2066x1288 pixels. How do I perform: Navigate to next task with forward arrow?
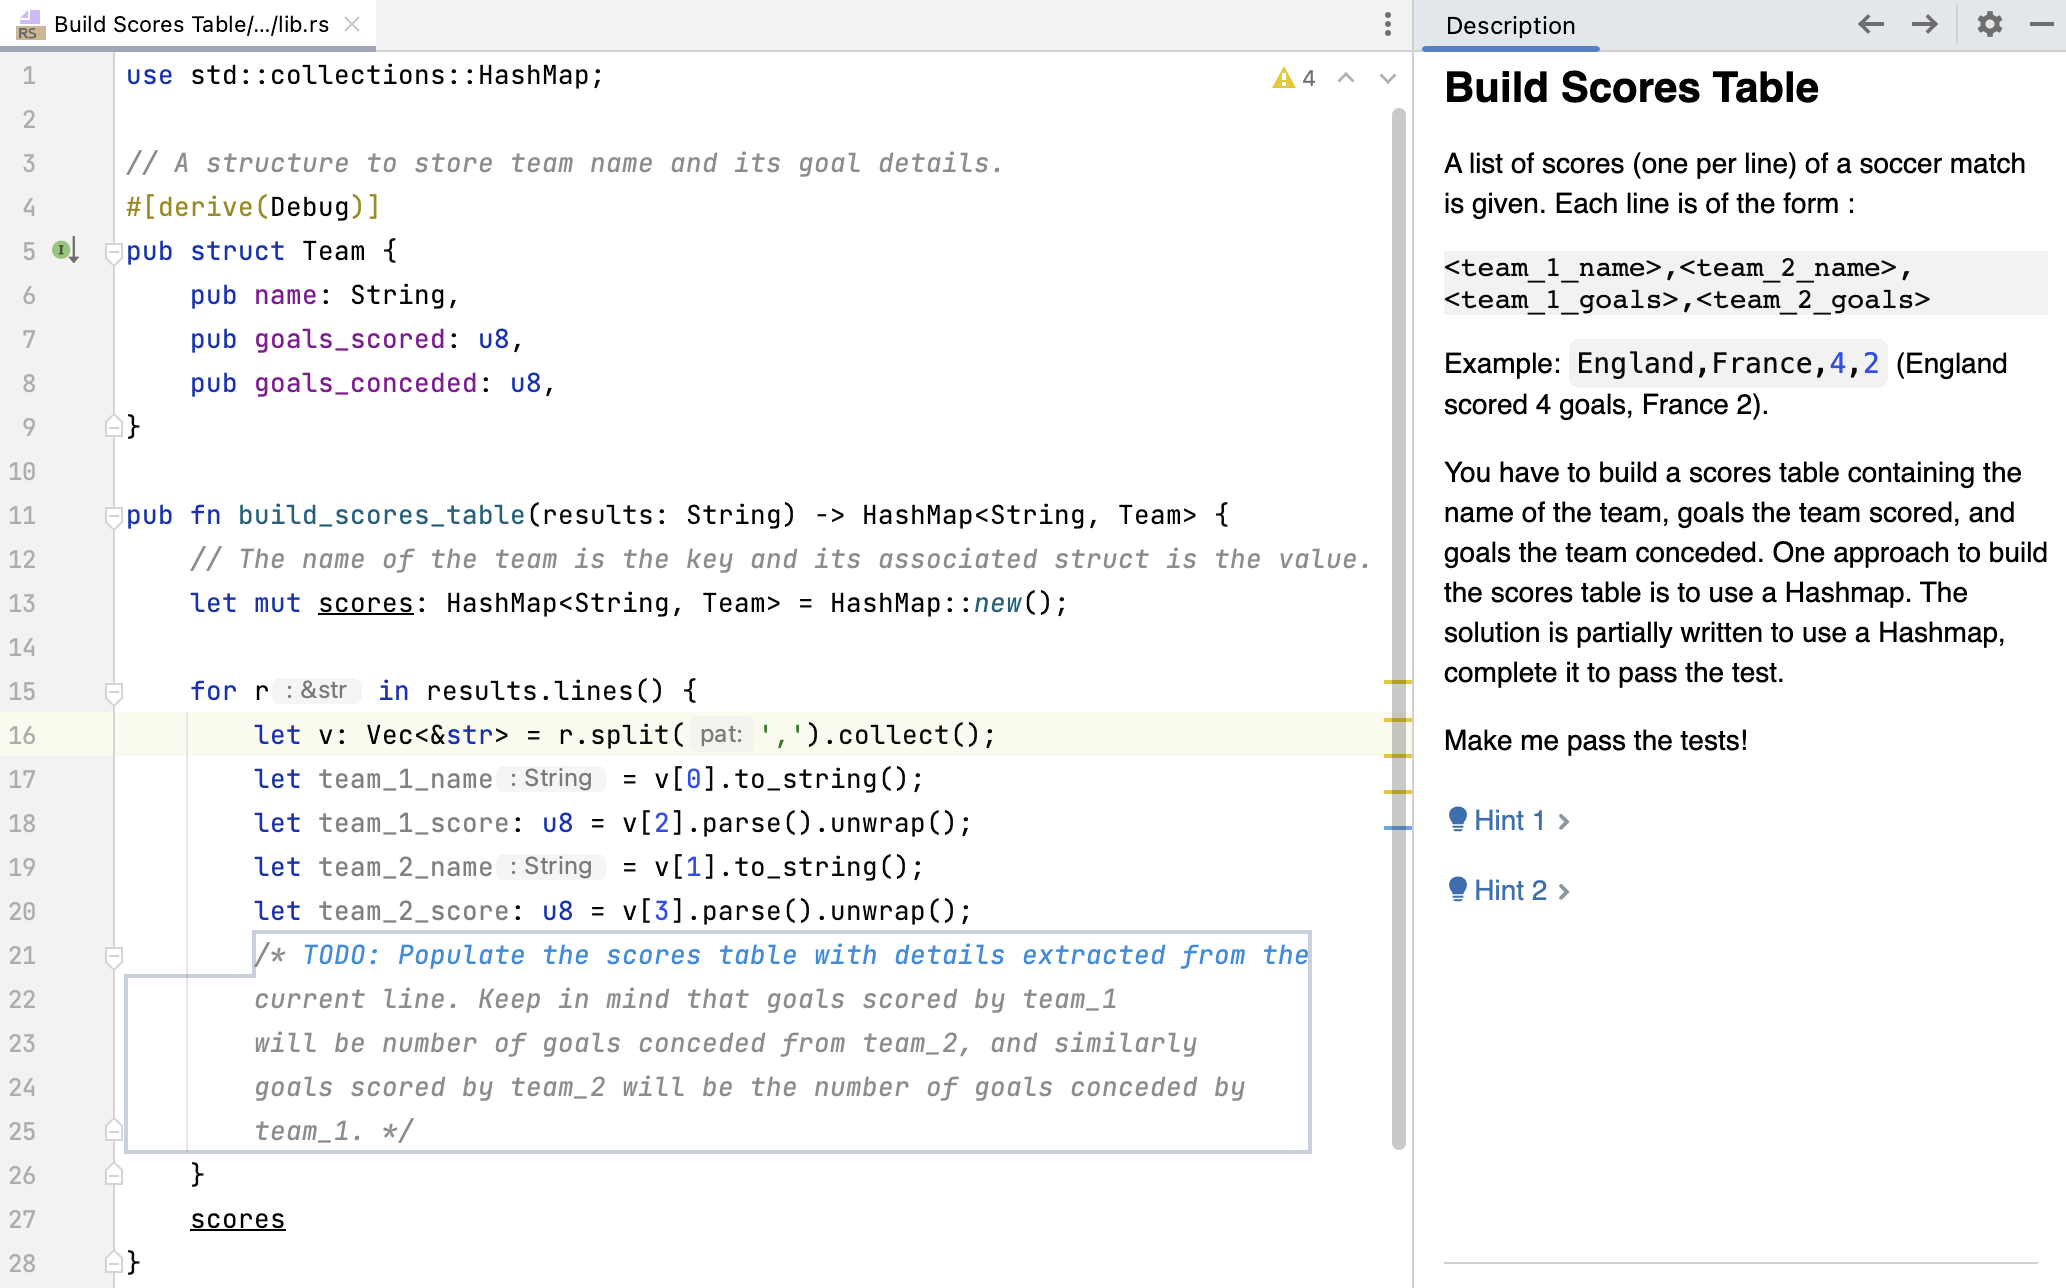point(1924,24)
